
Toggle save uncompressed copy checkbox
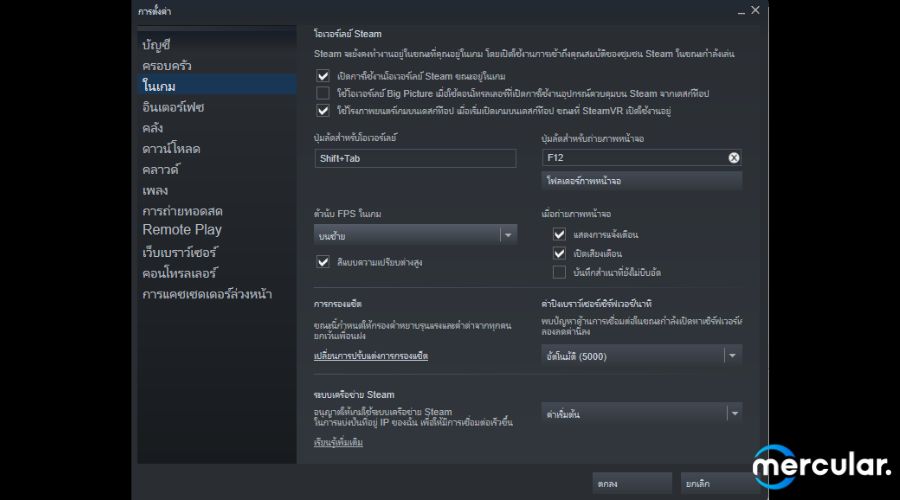(559, 272)
